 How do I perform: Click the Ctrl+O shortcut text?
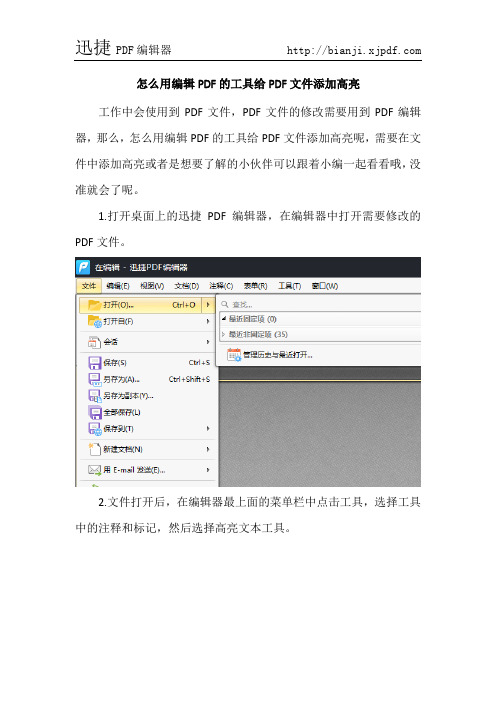(x=184, y=305)
